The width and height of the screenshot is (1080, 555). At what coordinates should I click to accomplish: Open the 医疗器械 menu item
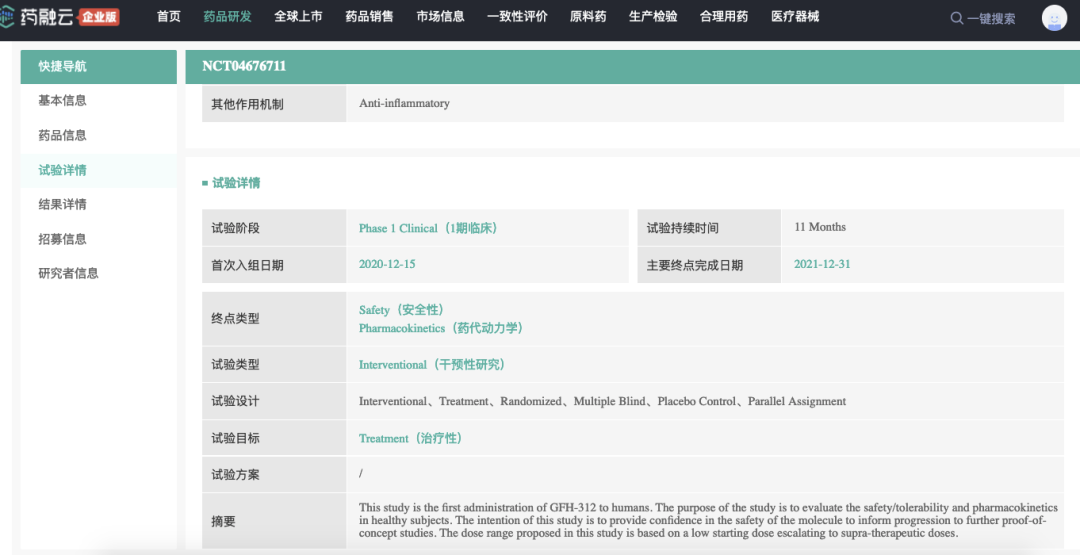click(x=795, y=17)
